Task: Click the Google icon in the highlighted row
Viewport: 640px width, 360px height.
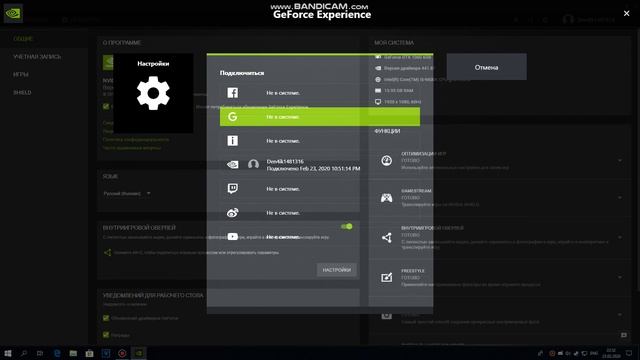Action: [233, 117]
